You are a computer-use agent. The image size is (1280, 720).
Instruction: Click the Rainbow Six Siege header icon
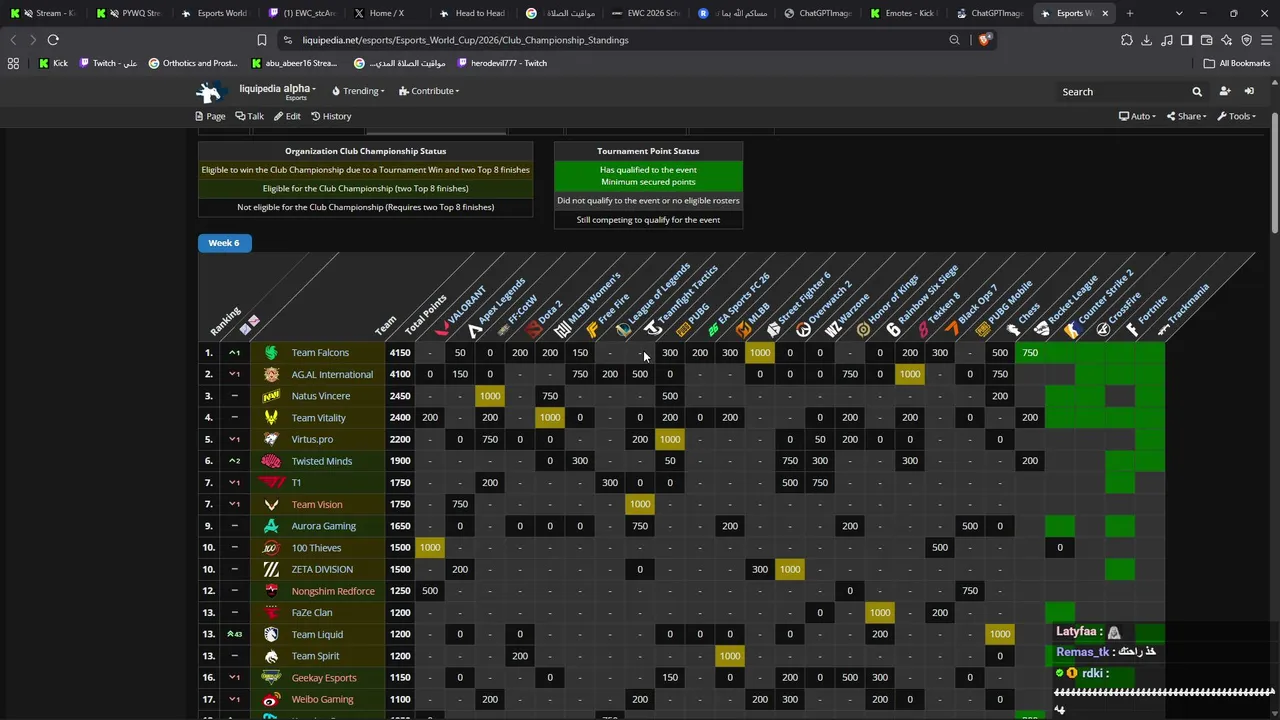click(894, 330)
